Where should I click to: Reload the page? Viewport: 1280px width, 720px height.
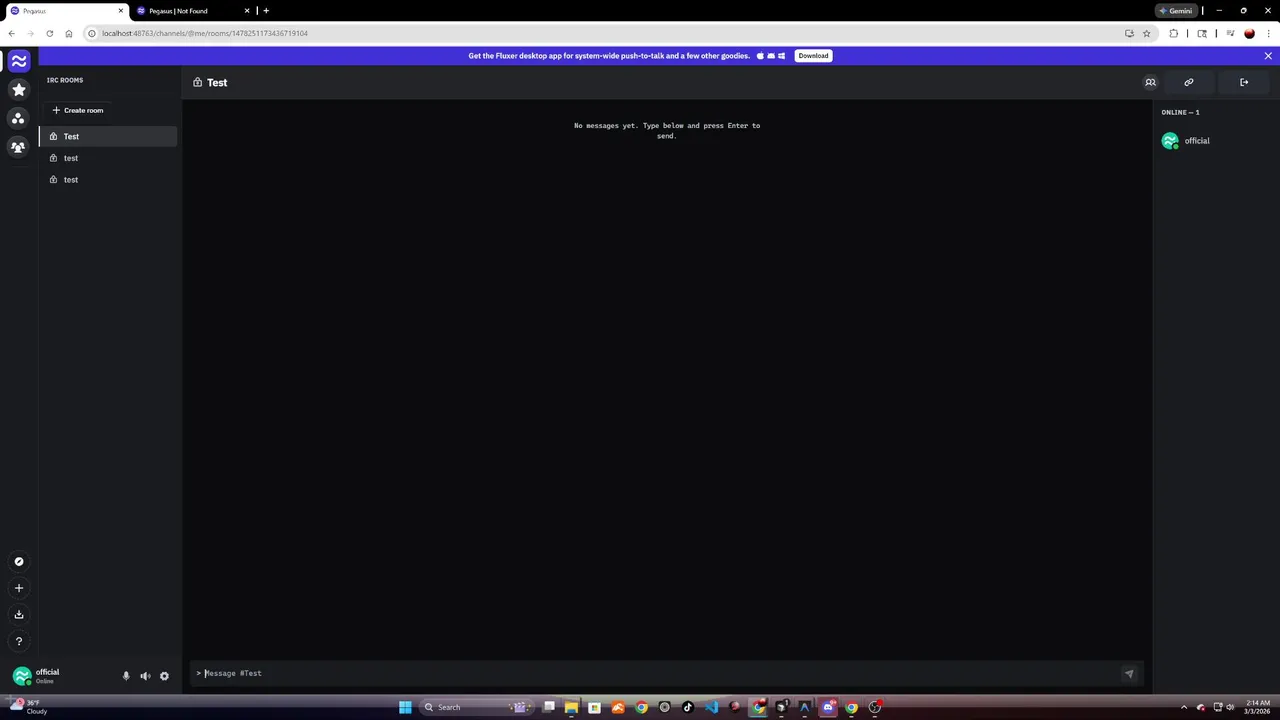pyautogui.click(x=49, y=33)
